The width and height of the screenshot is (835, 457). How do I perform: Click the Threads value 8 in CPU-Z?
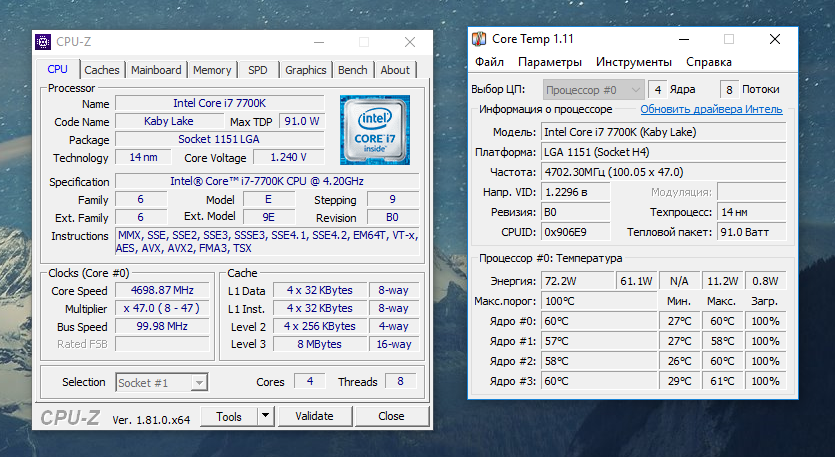(x=400, y=381)
